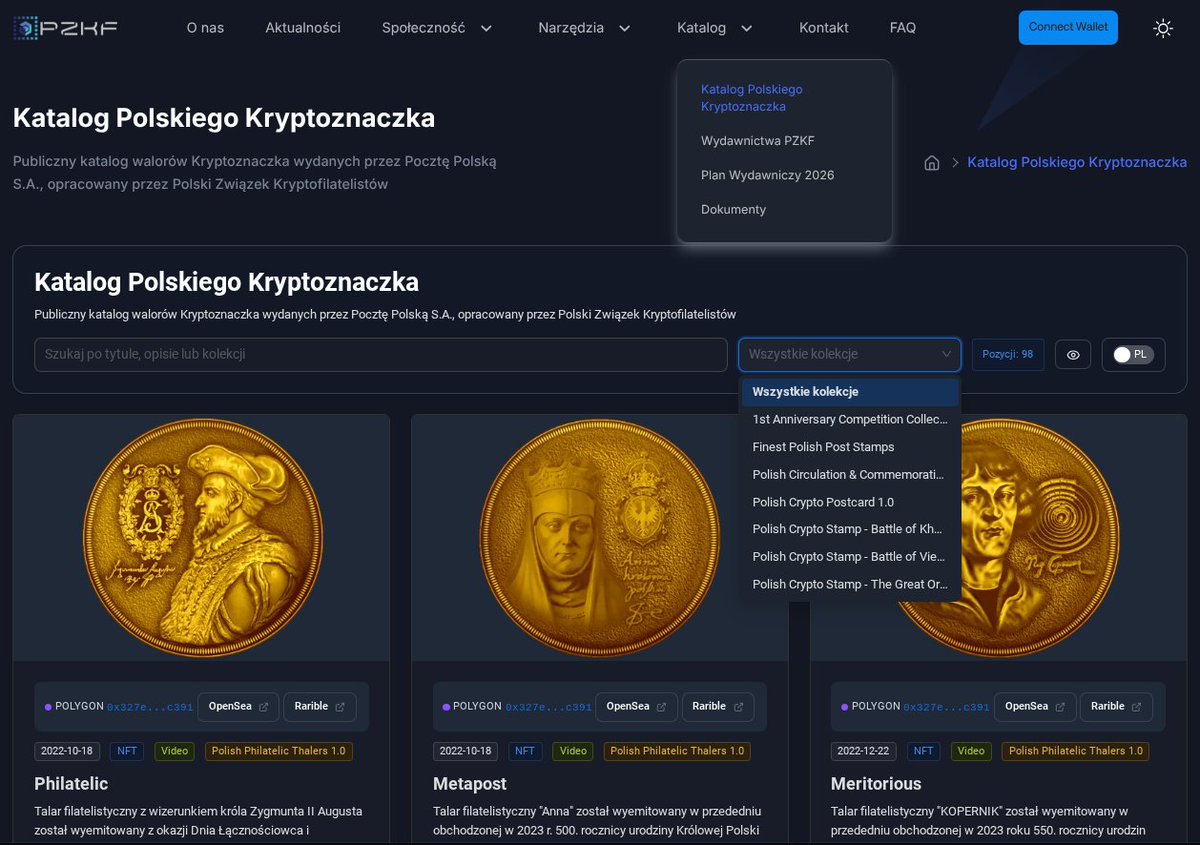Switch the PL language toggle
This screenshot has height=845, width=1200.
(1133, 355)
